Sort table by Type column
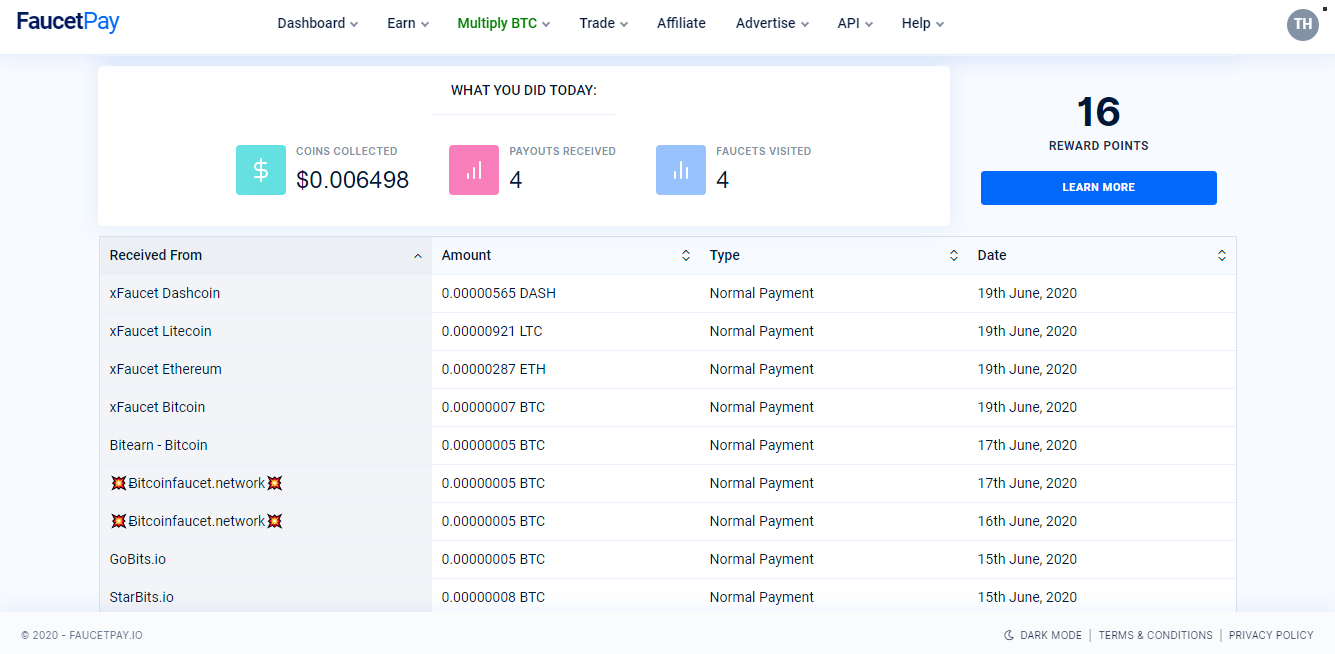The width and height of the screenshot is (1335, 654). click(x=834, y=256)
